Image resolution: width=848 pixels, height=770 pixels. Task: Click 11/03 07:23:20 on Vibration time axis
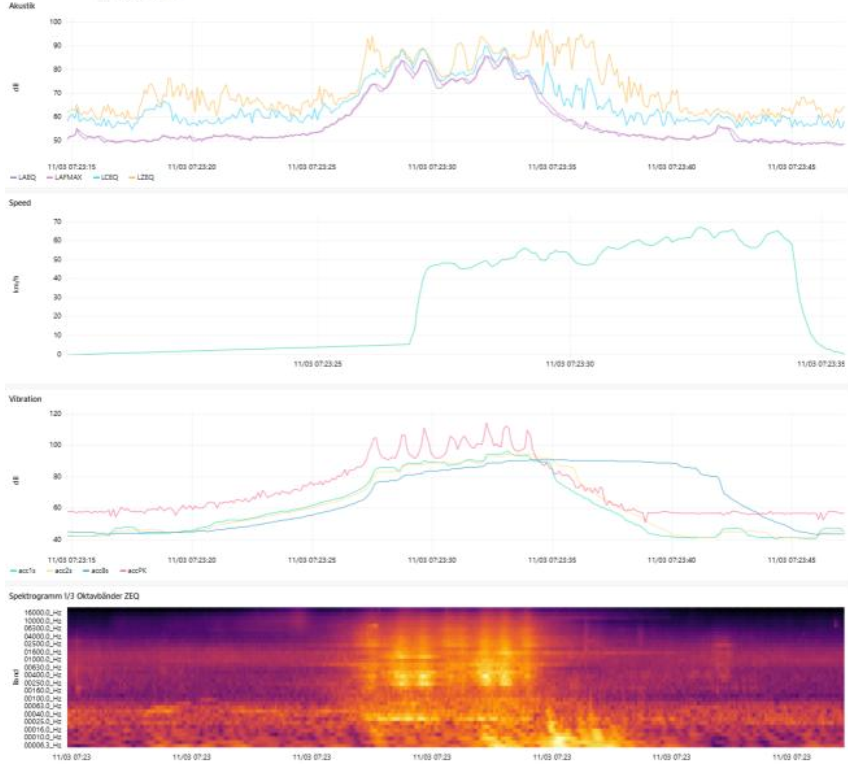click(x=192, y=560)
